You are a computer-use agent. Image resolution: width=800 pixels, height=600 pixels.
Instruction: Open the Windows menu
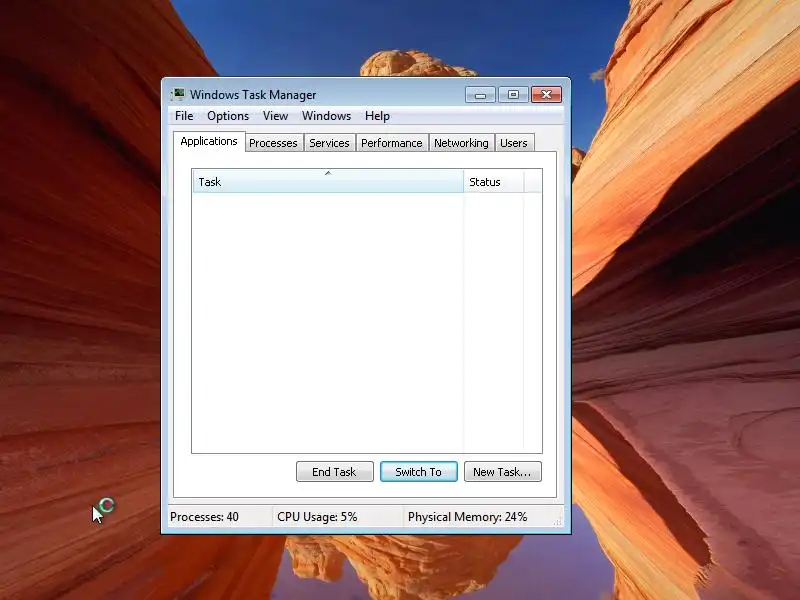point(327,116)
